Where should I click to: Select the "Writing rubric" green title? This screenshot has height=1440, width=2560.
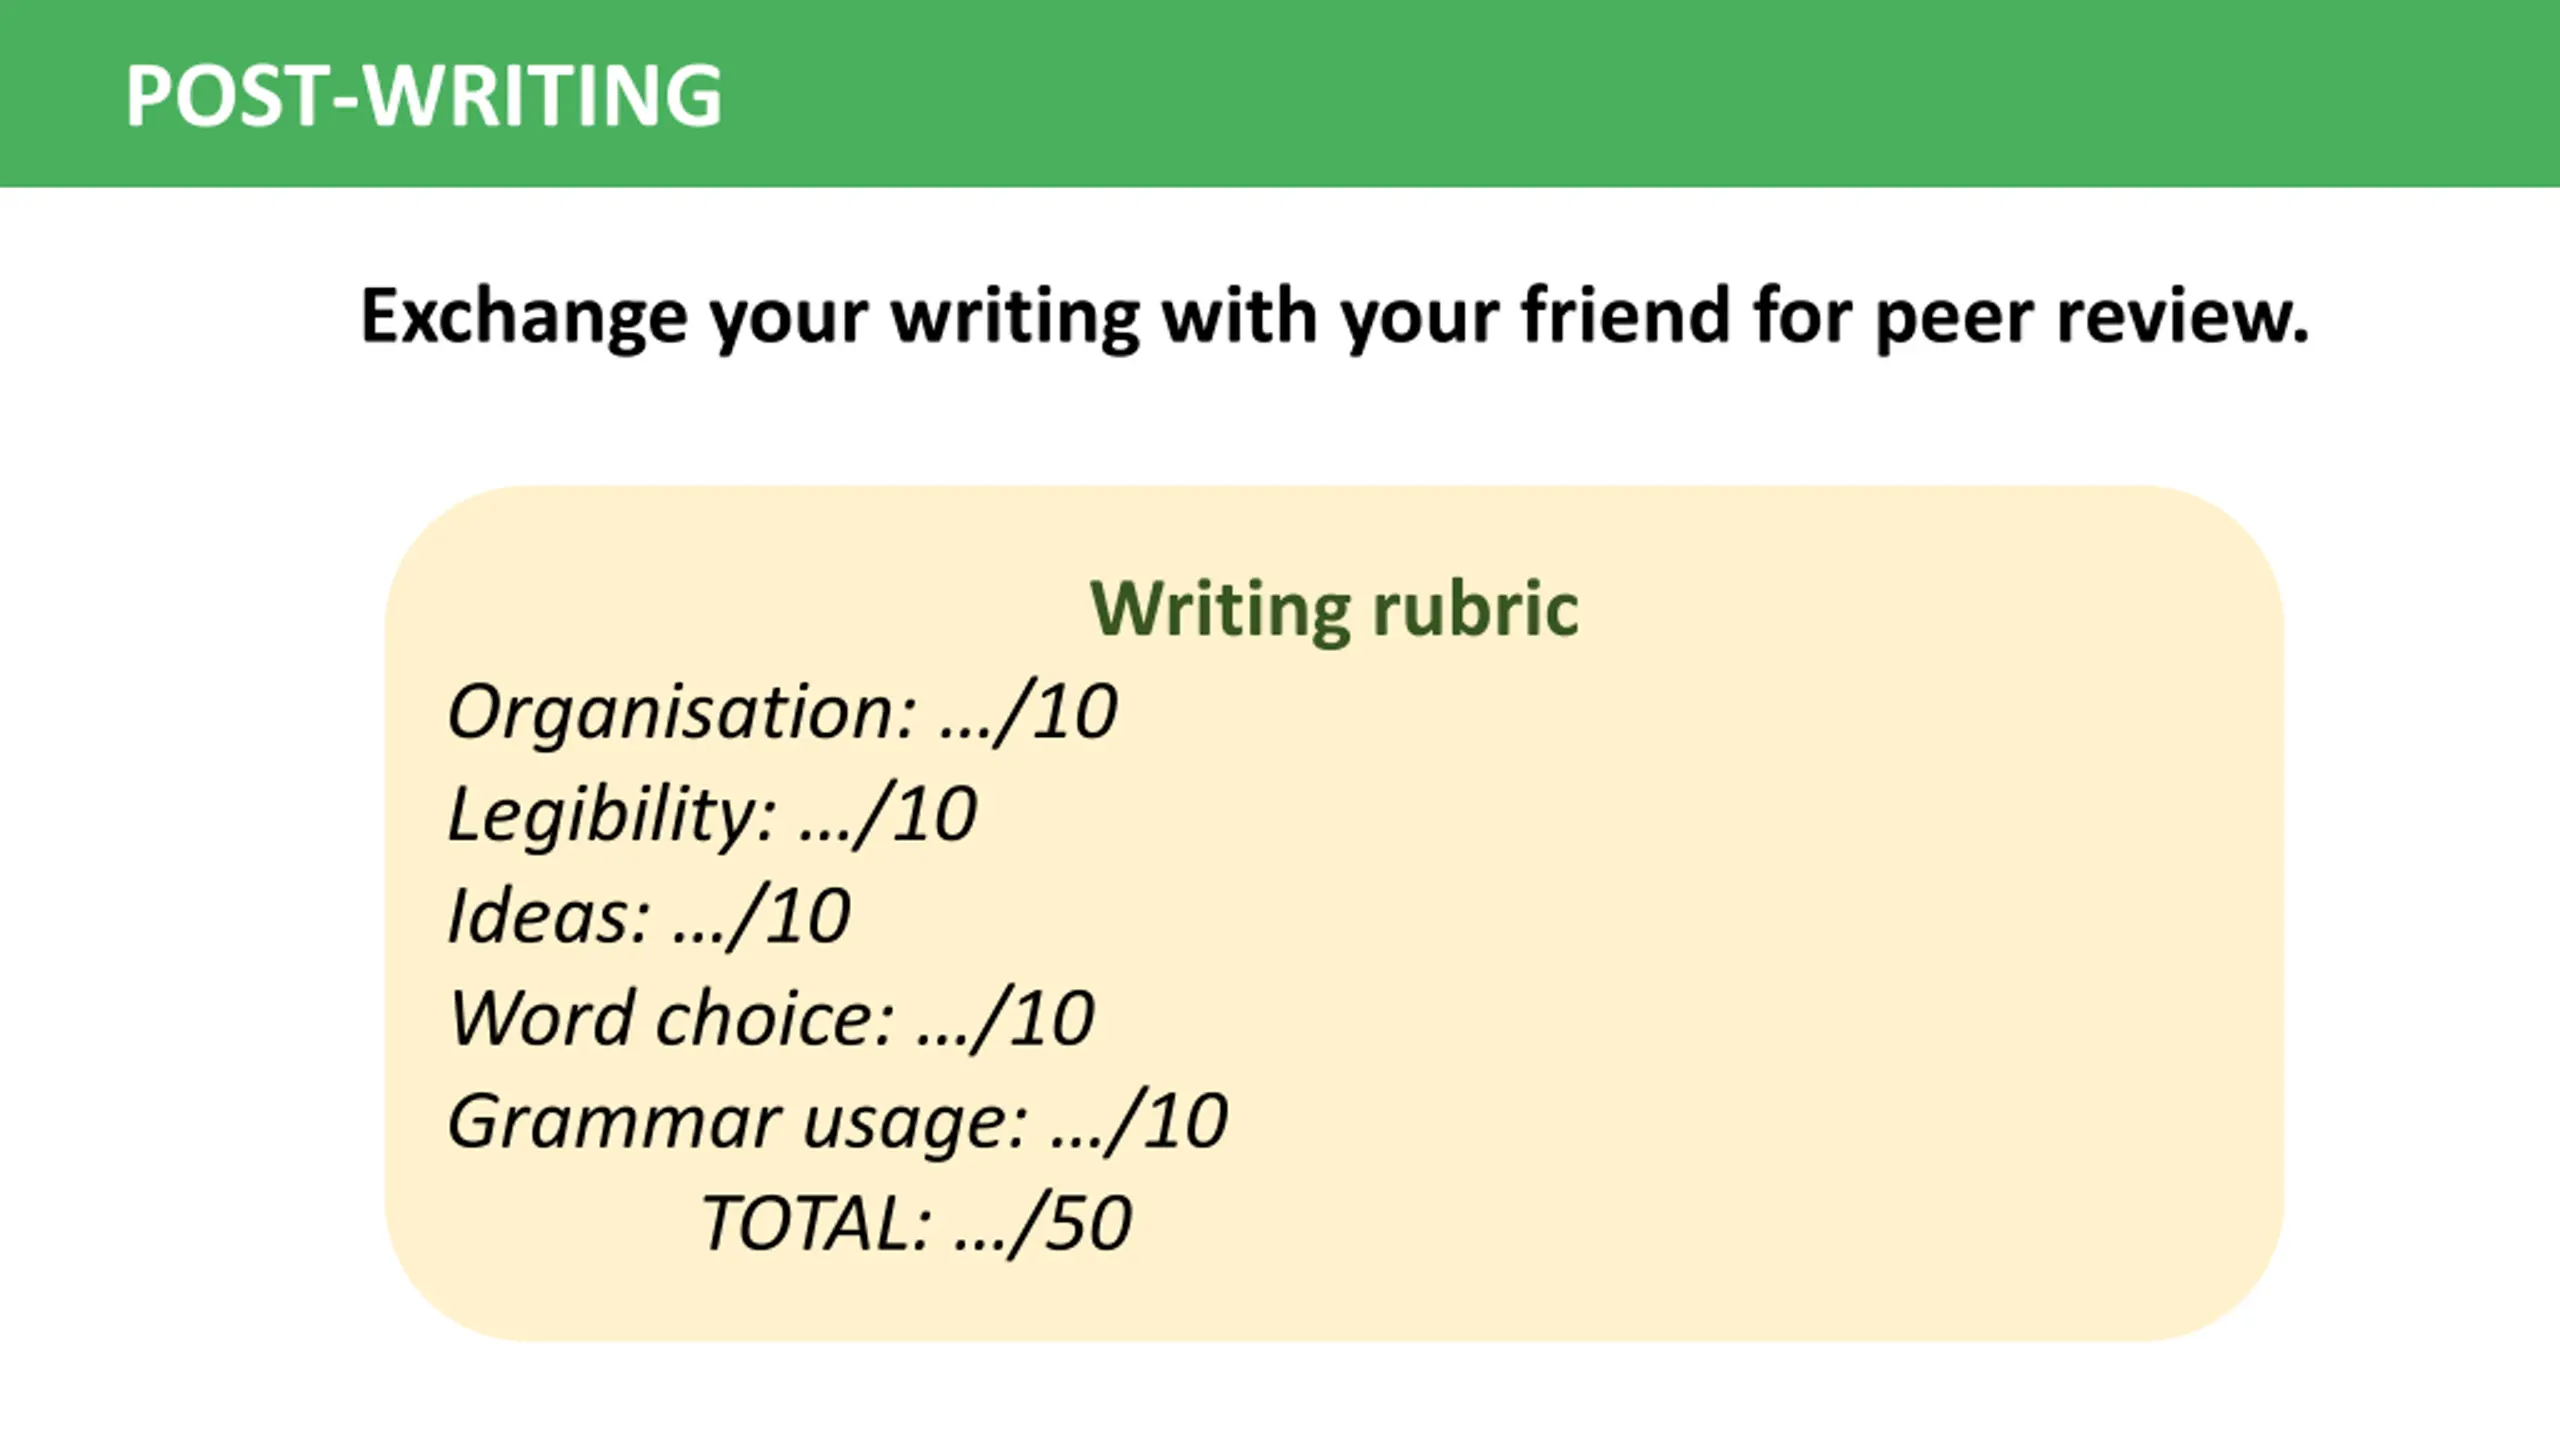[1334, 608]
